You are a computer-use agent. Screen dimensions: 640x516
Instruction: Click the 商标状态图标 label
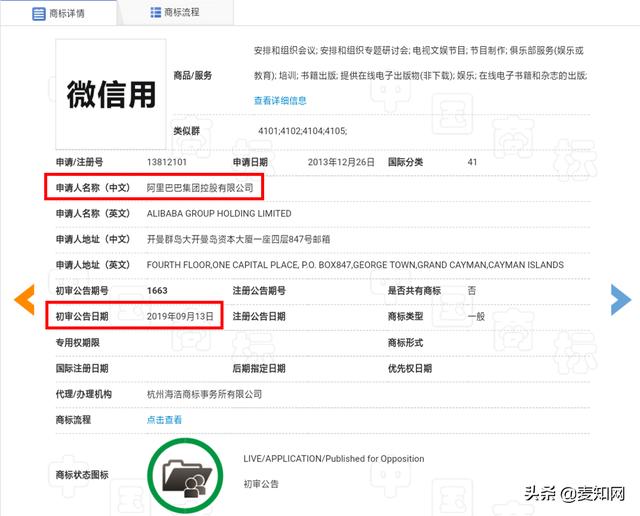click(x=82, y=475)
